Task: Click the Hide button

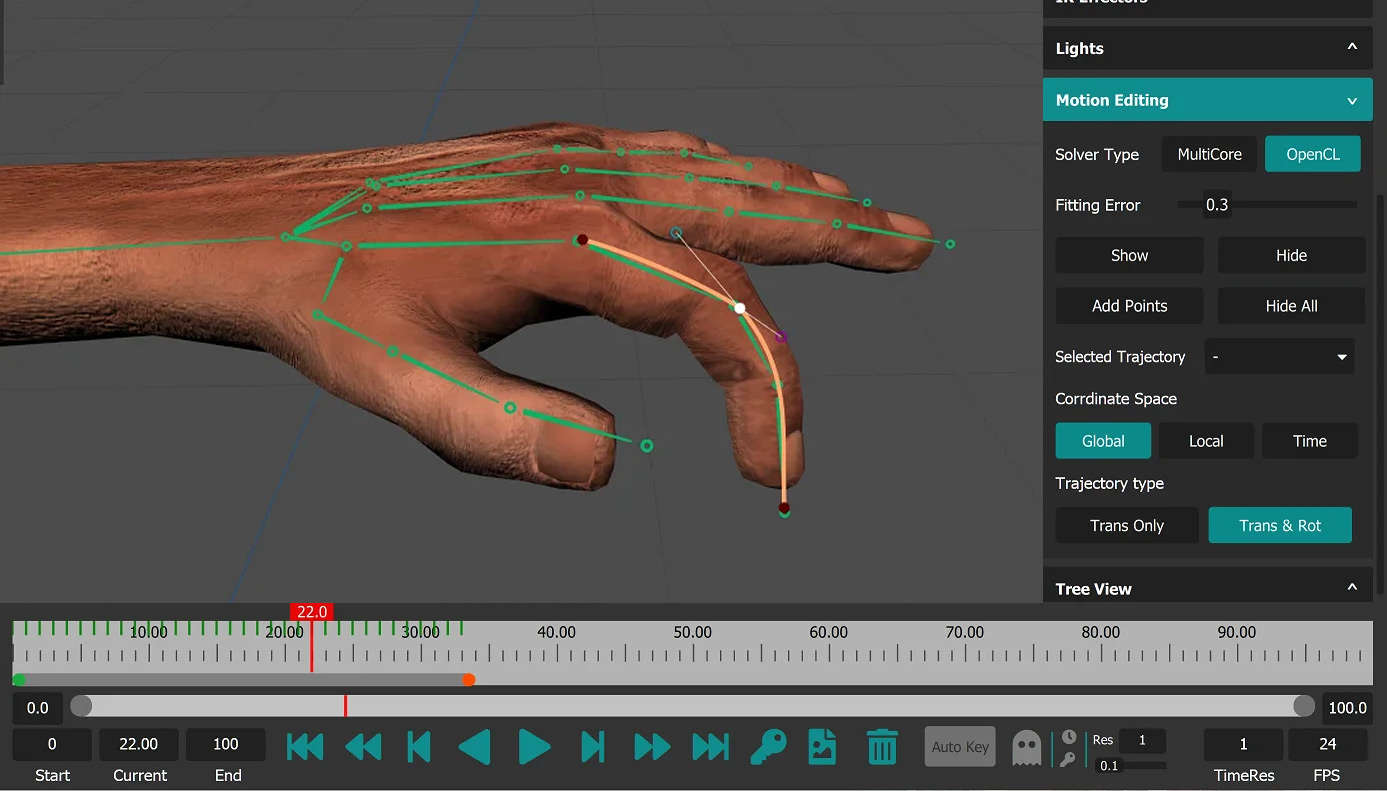Action: [1291, 255]
